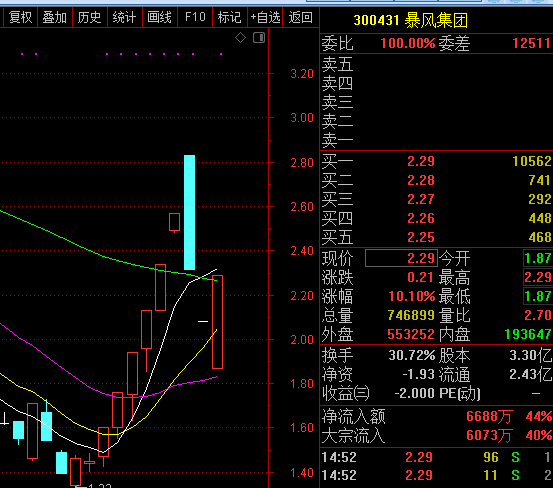Select 买二 bid price 2.28
This screenshot has width=553, height=488.
point(421,181)
